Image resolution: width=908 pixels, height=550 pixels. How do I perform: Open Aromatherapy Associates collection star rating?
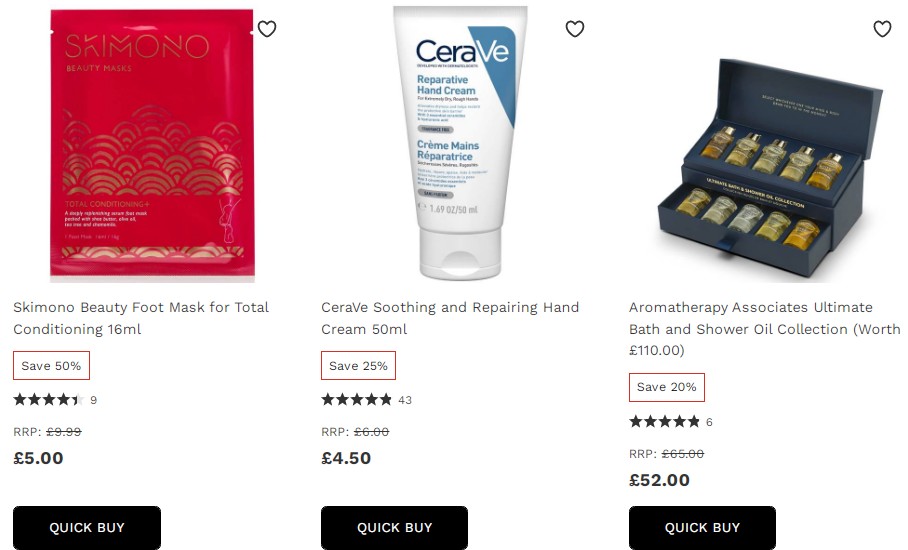click(x=665, y=421)
